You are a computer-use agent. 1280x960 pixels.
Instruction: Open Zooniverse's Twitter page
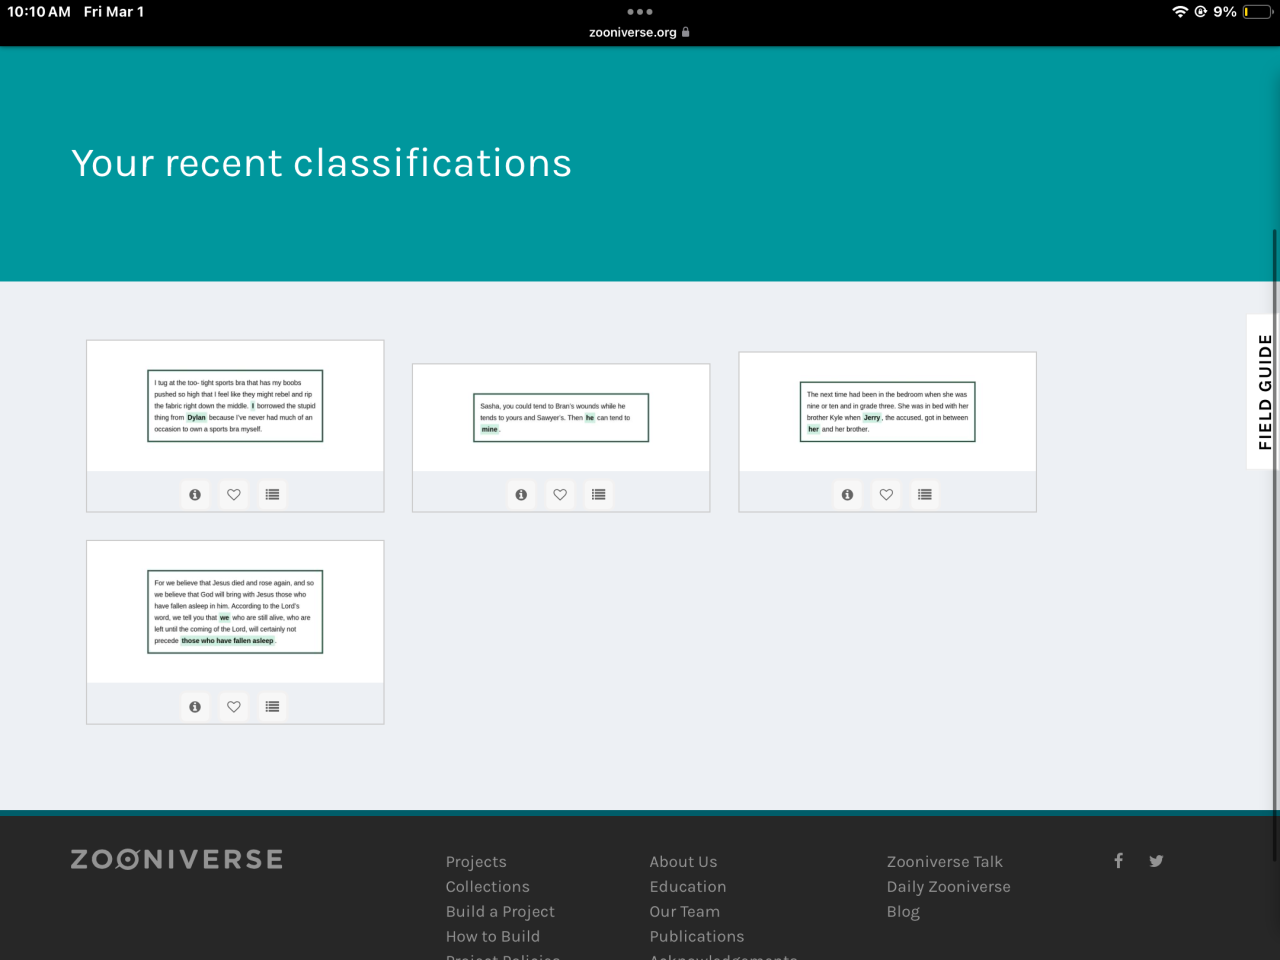pos(1156,860)
